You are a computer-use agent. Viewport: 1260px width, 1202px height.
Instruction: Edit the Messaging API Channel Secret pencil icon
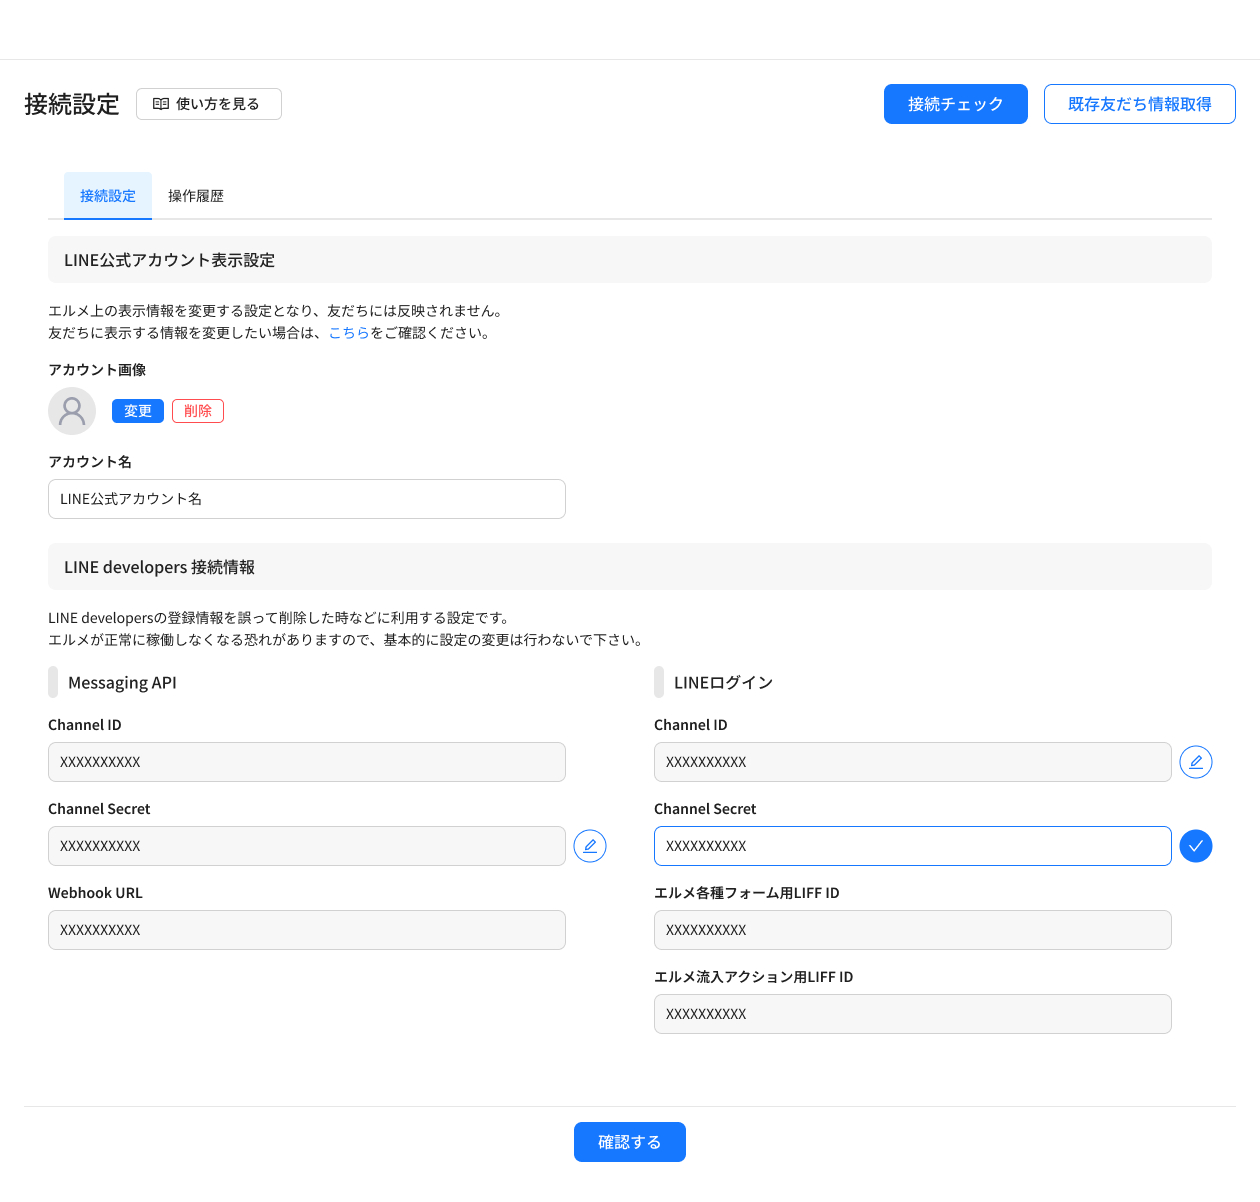tap(590, 846)
